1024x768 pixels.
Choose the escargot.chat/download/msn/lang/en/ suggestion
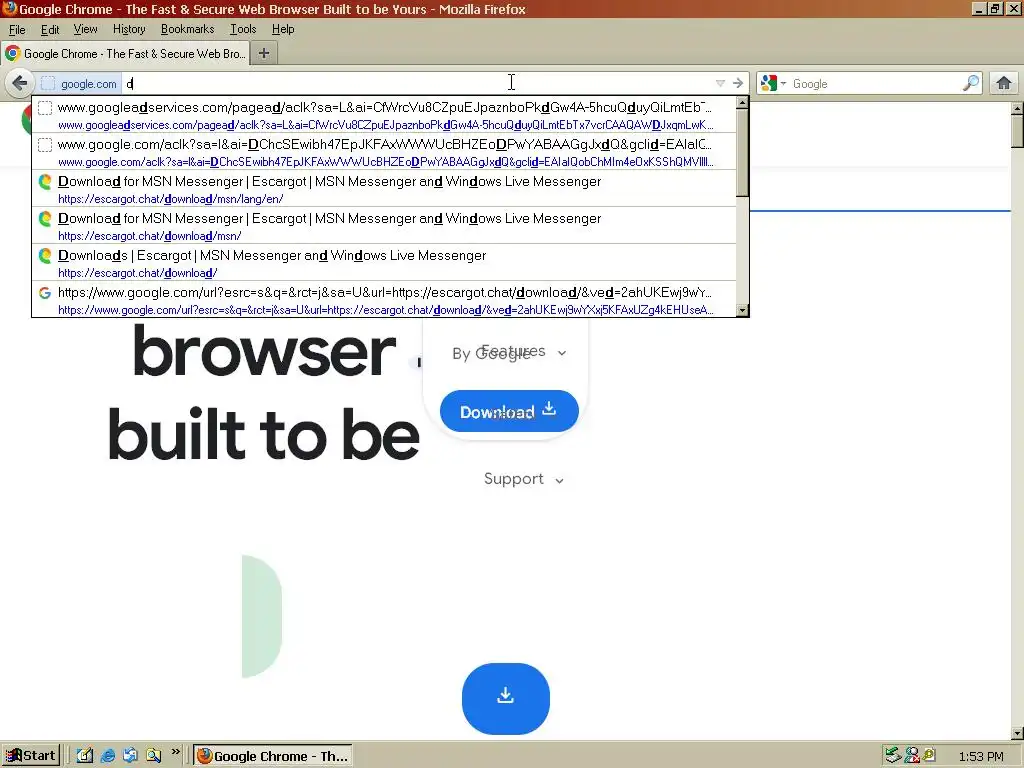[x=384, y=189]
